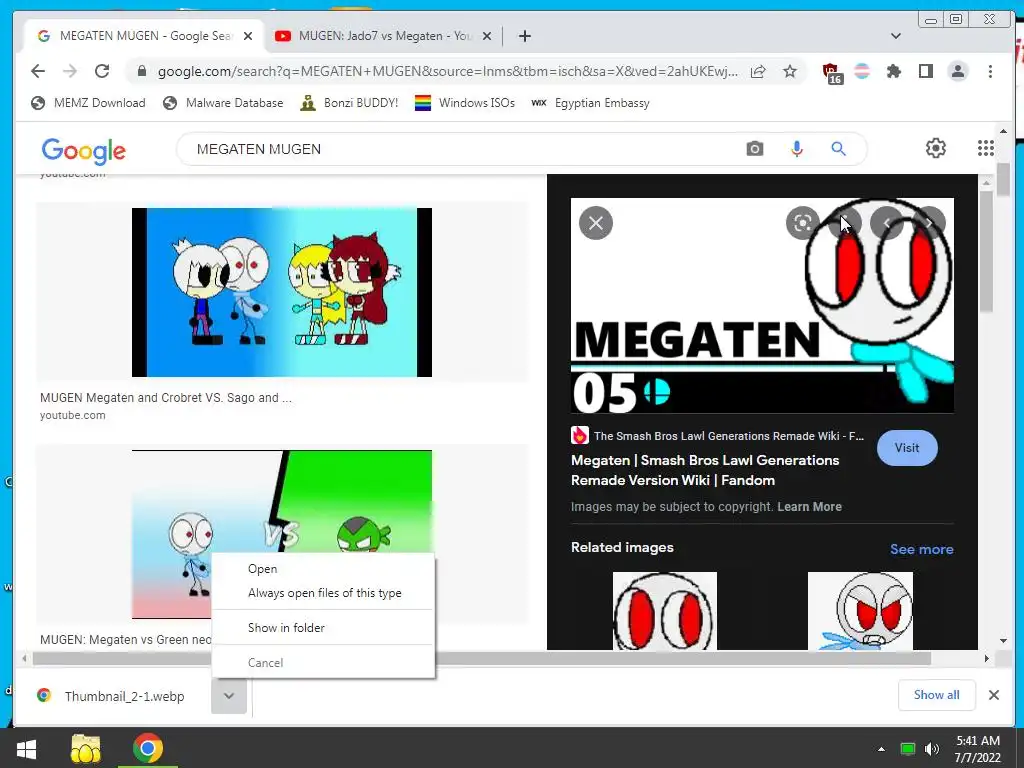
Task: Share this page from the address bar
Action: (x=758, y=71)
